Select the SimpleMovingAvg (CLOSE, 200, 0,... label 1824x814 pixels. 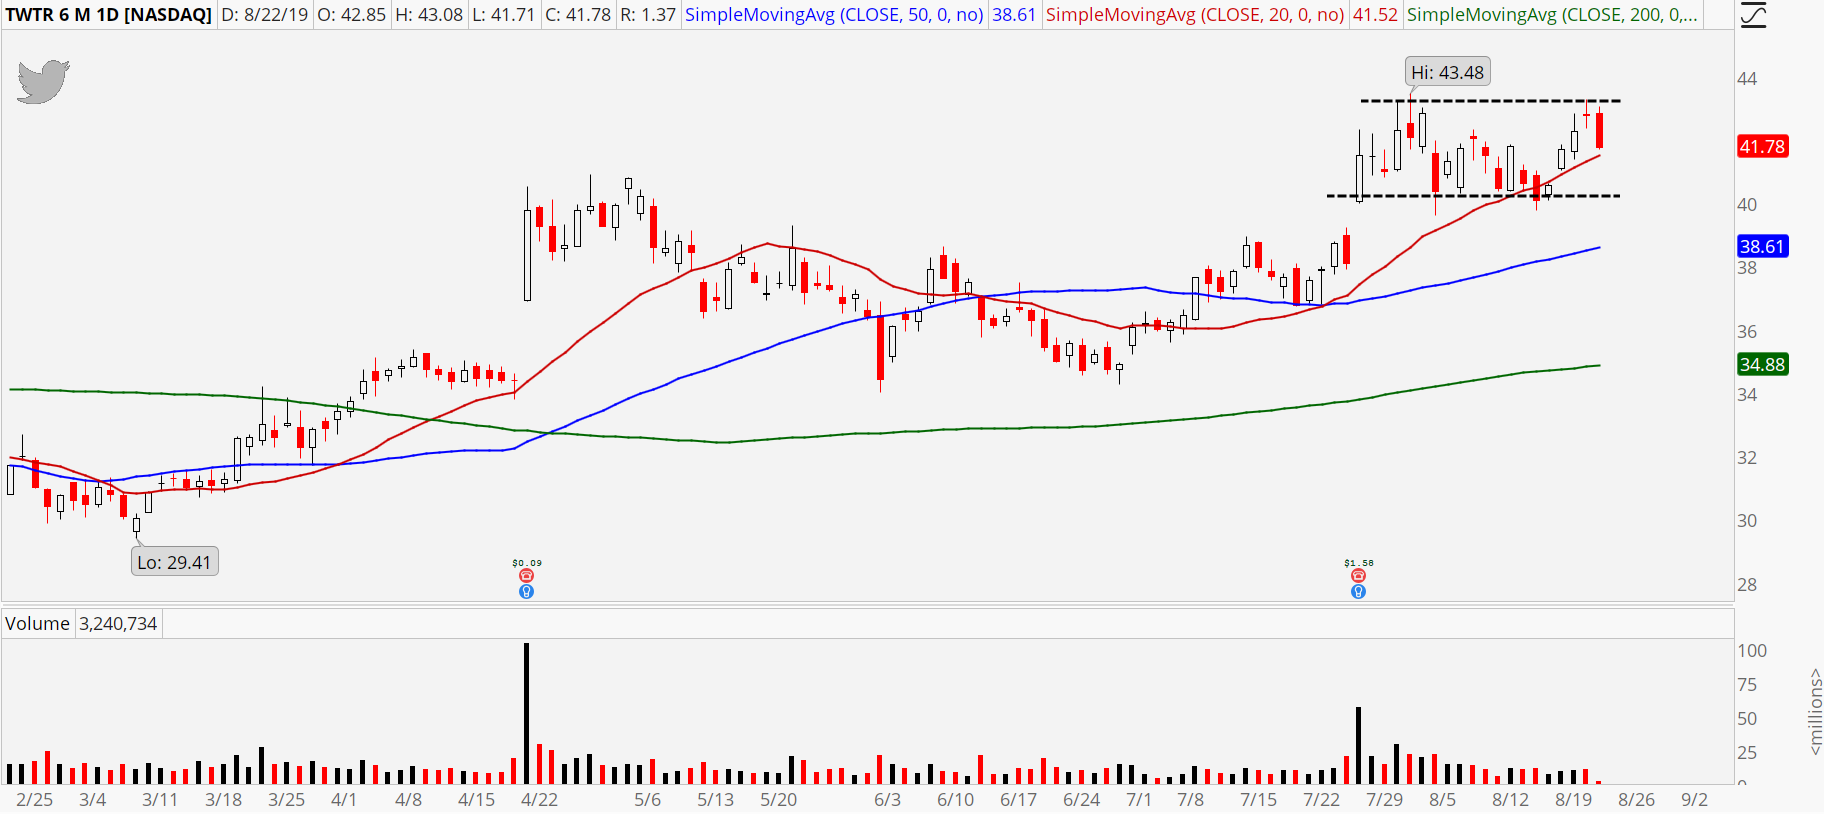tap(1552, 15)
